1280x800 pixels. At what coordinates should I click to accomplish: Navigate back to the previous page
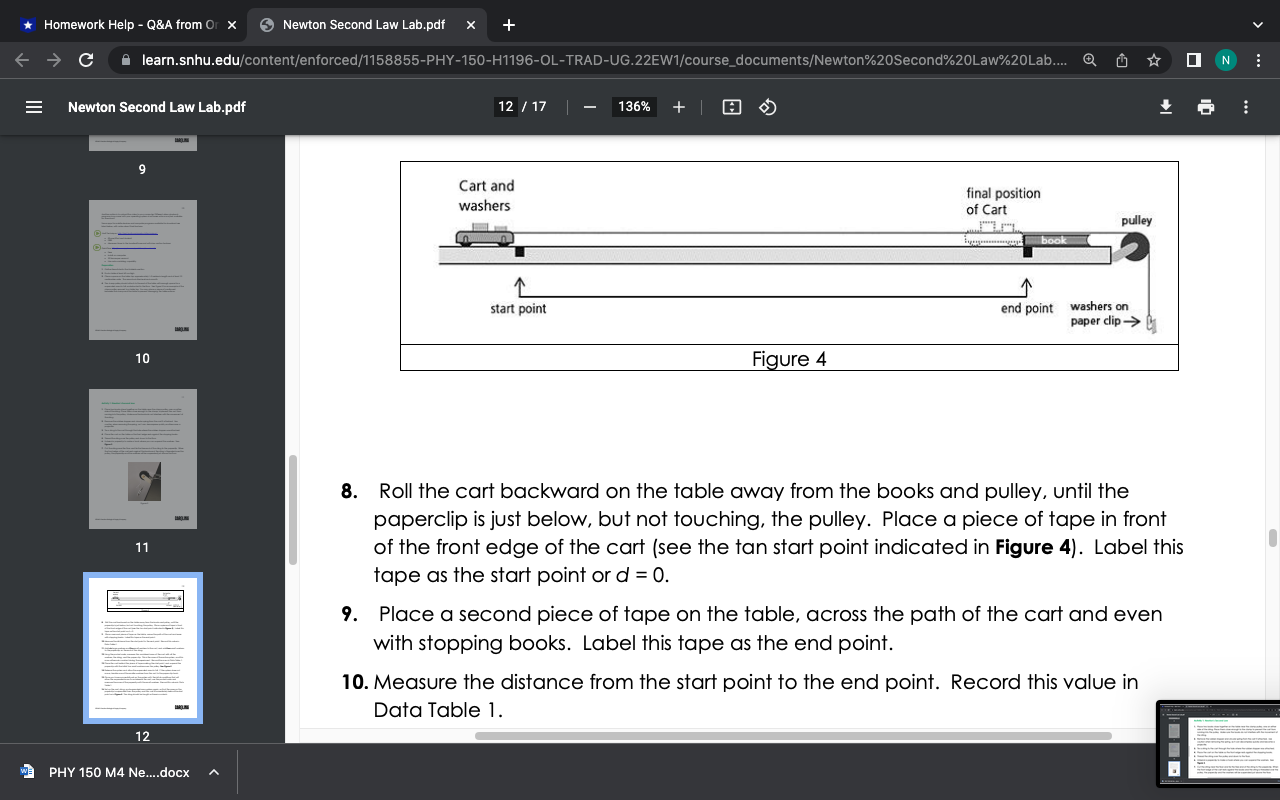pos(21,59)
